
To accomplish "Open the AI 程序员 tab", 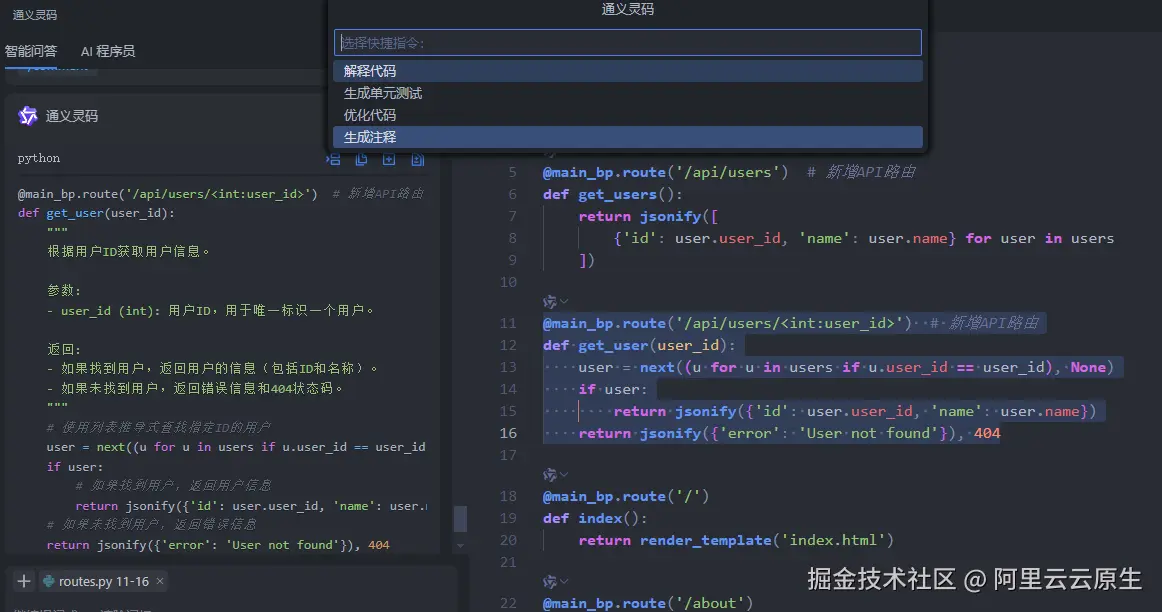I will (107, 51).
